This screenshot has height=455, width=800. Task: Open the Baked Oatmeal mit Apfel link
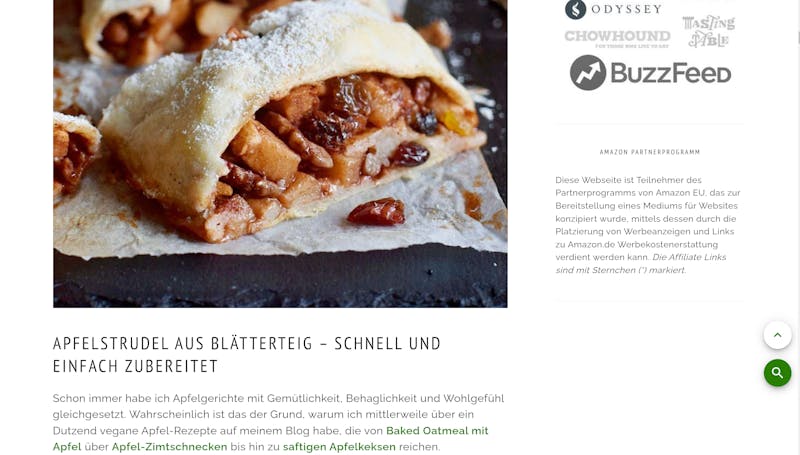tap(270, 439)
